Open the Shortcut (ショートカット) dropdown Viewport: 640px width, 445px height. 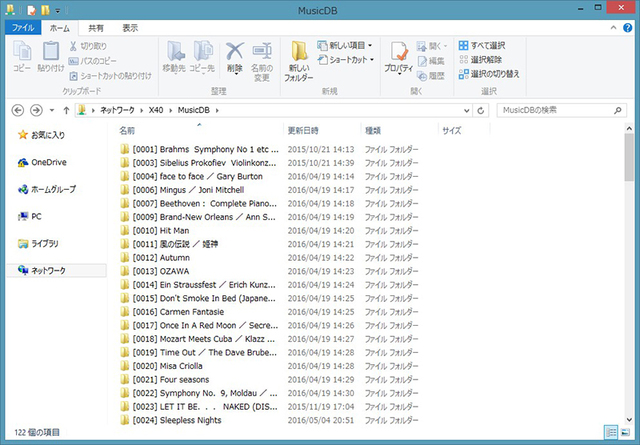tap(346, 59)
